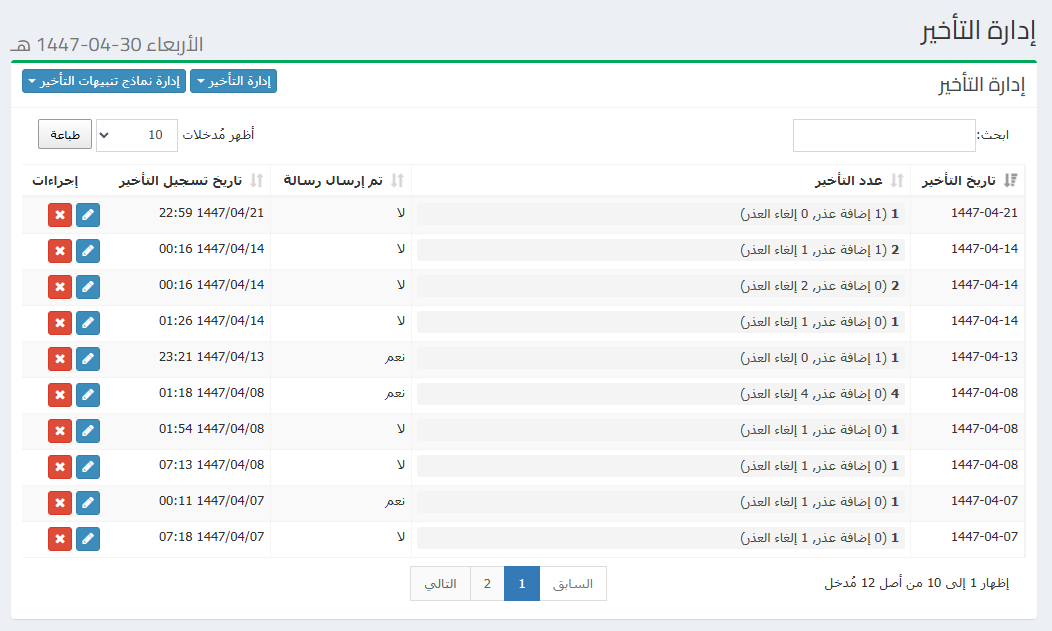Edit the record registered at 01:26
Viewport: 1052px width, 631px height.
(88, 323)
